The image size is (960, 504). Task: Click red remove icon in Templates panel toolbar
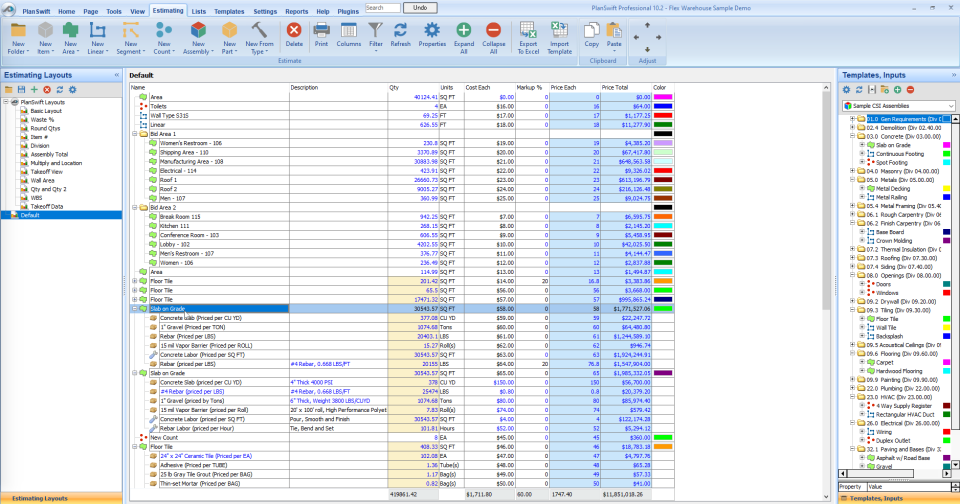click(910, 89)
